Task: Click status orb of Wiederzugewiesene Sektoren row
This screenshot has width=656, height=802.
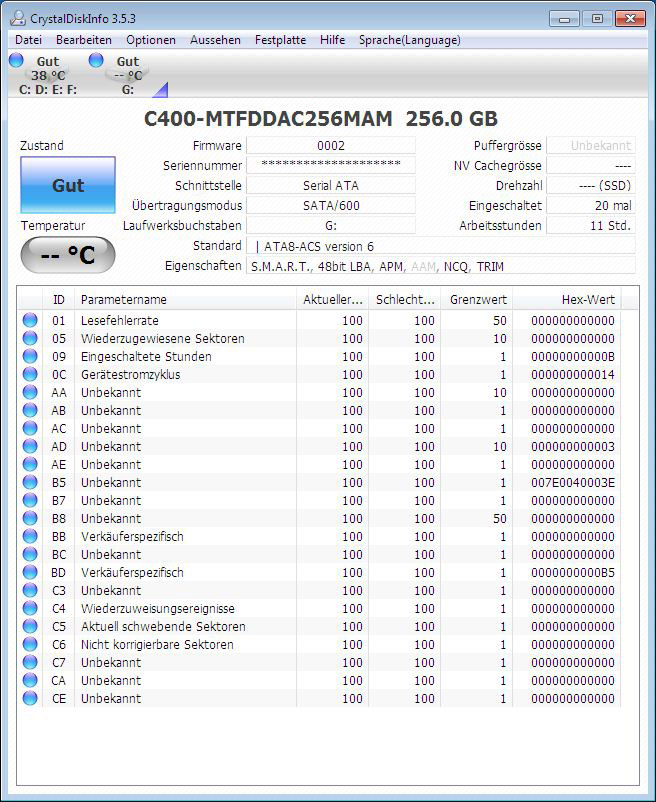Action: [x=30, y=338]
